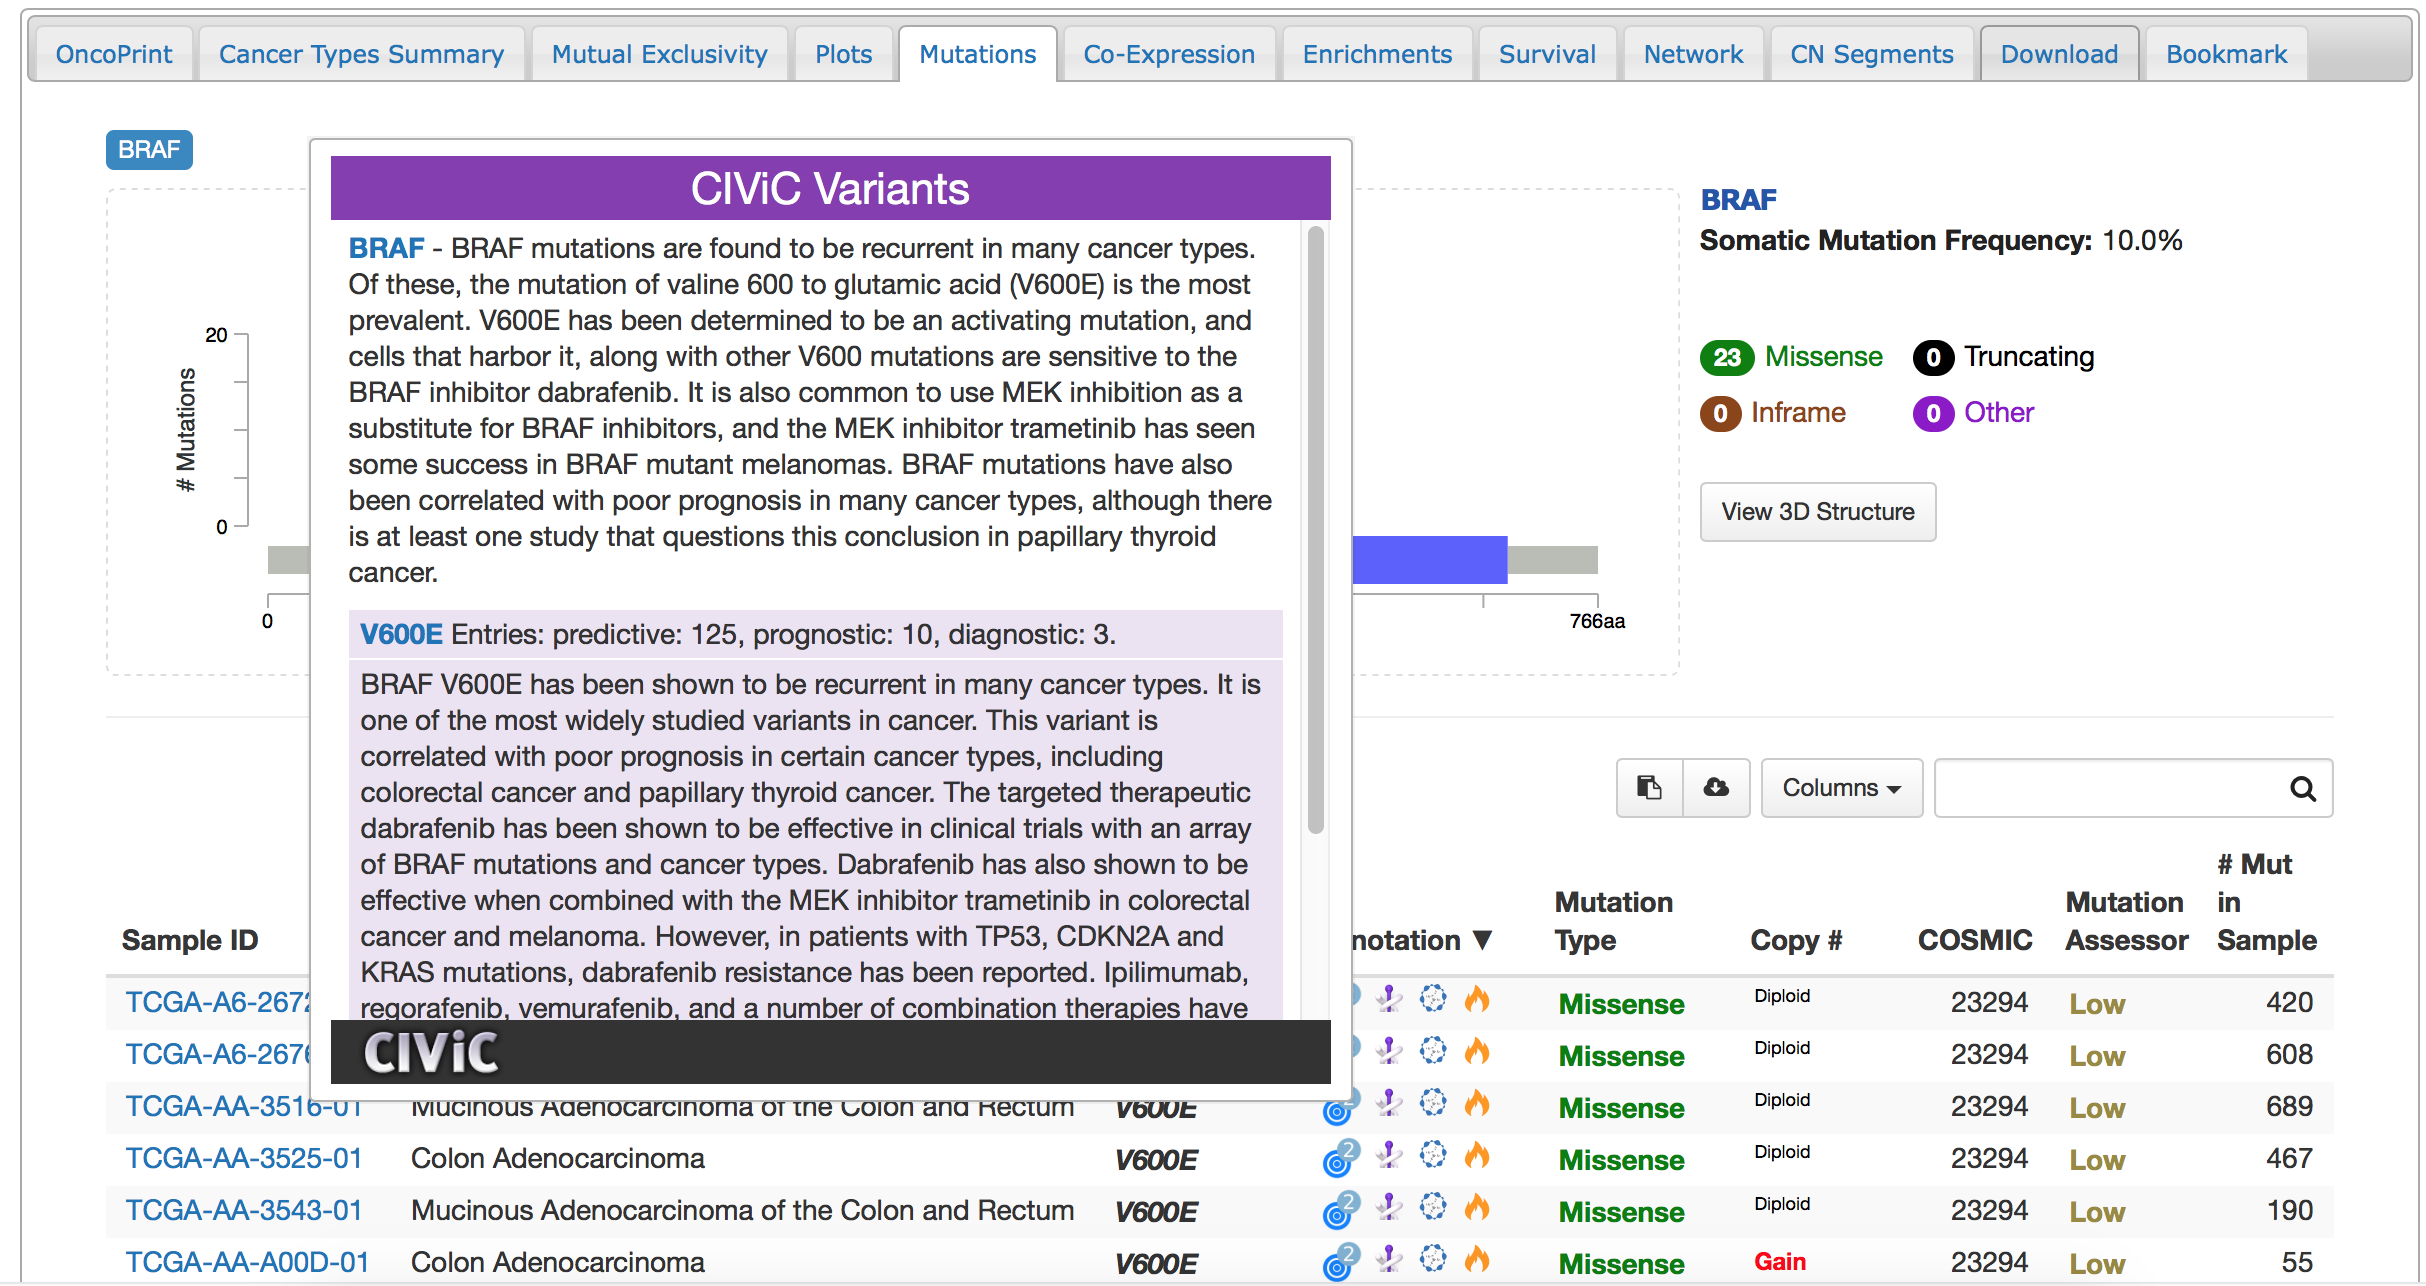Open sample TCGA-AA-3525-01 link
The height and width of the screenshot is (1286, 2426).
(243, 1158)
